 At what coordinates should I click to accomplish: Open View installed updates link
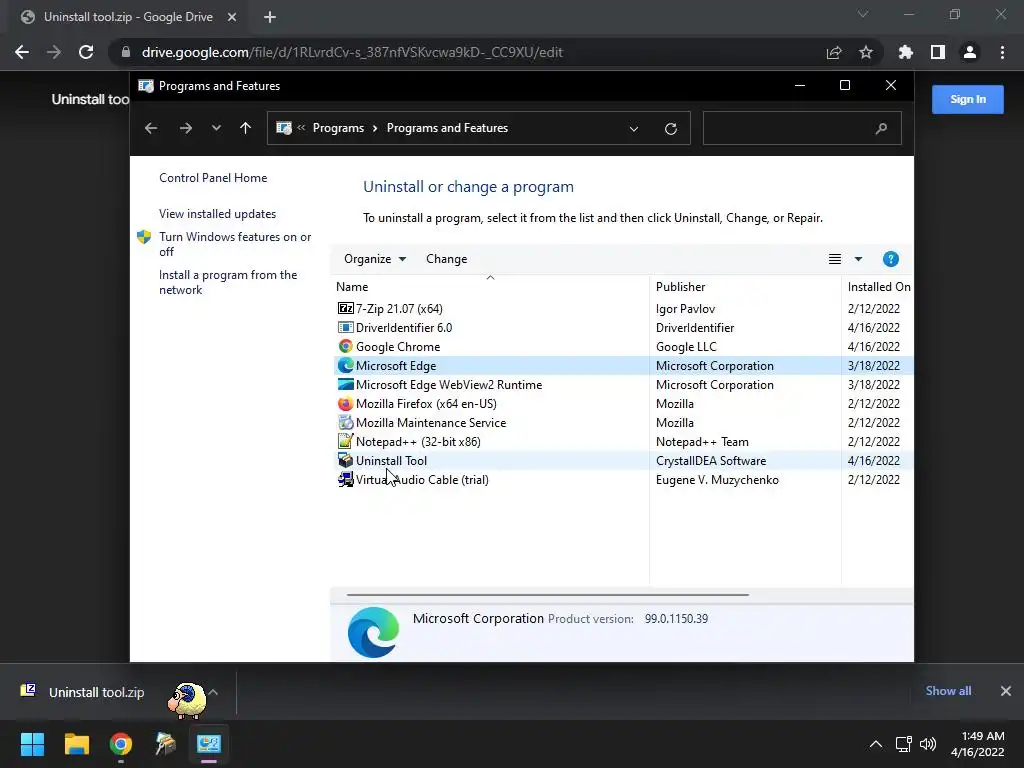pyautogui.click(x=217, y=214)
